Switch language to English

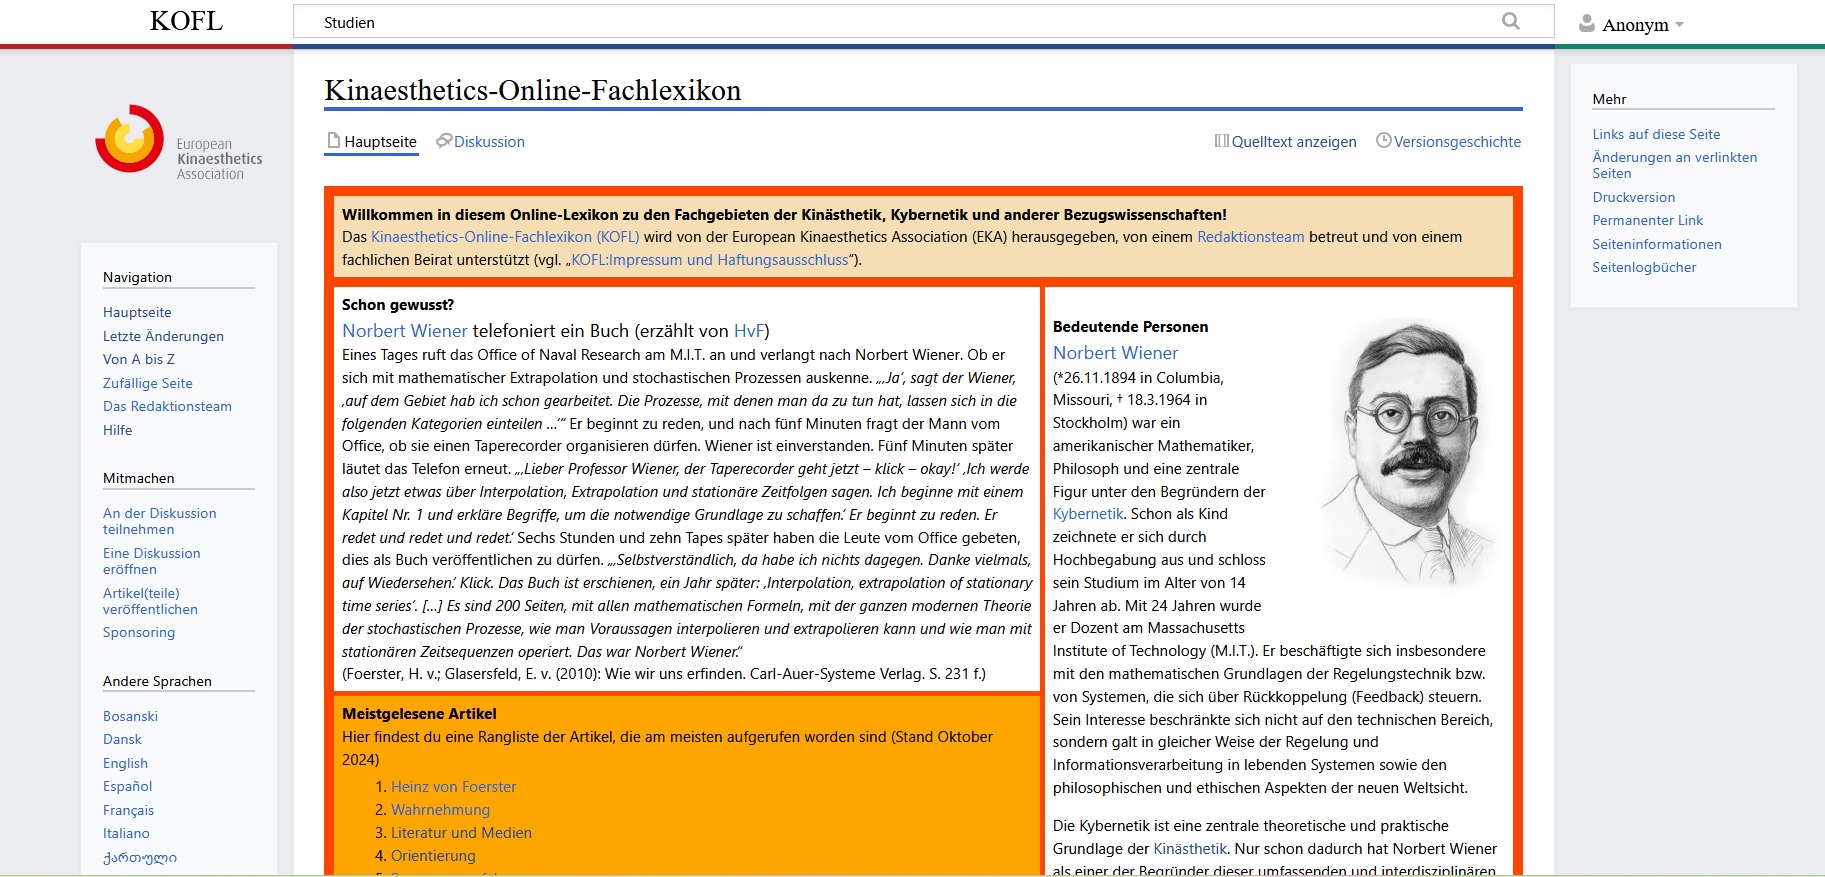click(x=125, y=763)
